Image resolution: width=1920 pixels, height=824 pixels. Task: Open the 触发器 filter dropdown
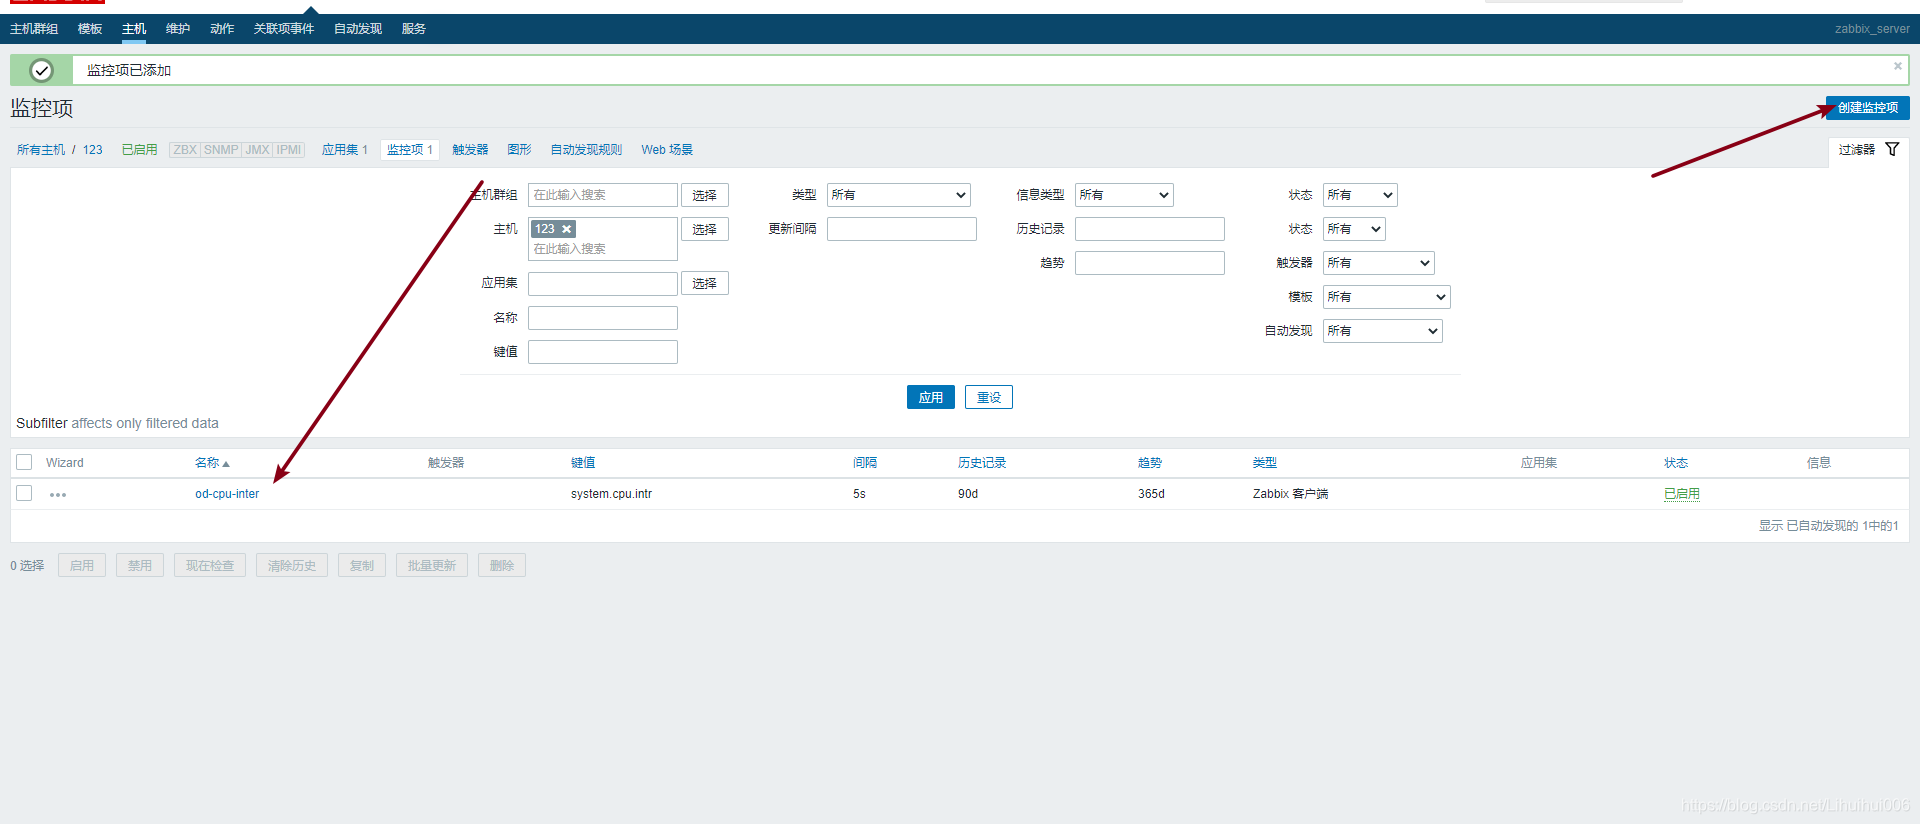tap(1378, 263)
